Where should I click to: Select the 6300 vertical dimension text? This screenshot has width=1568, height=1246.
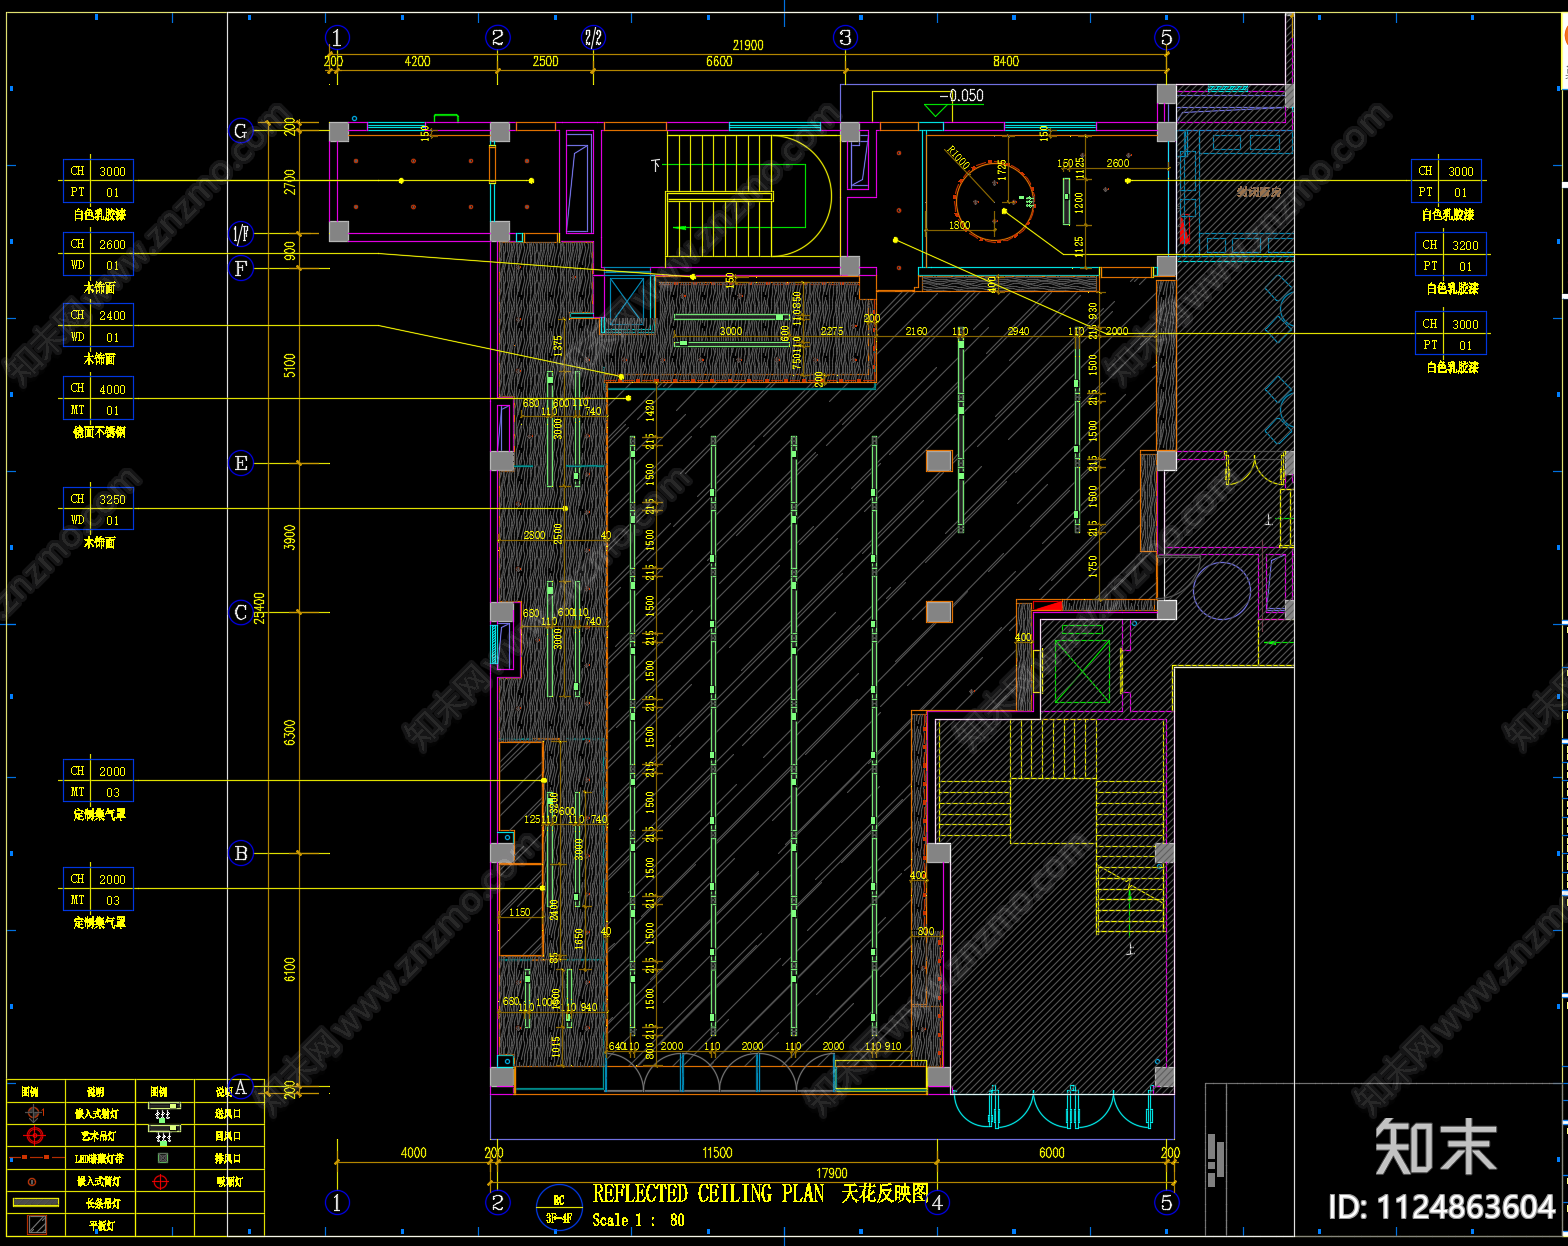(290, 733)
